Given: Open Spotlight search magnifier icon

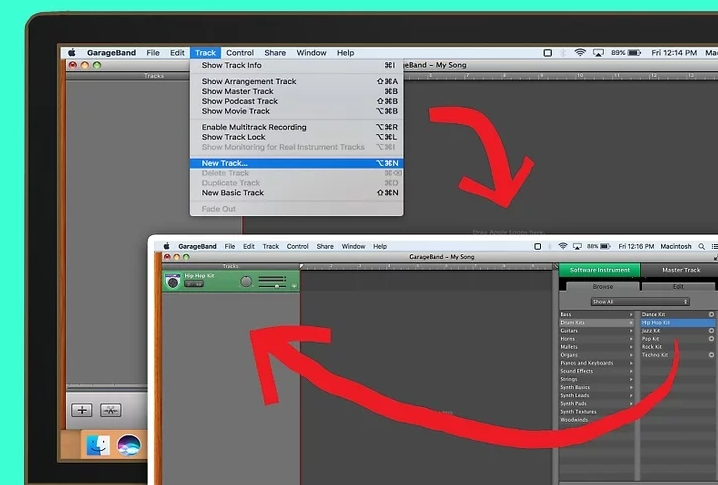Looking at the screenshot, I should click(x=701, y=246).
